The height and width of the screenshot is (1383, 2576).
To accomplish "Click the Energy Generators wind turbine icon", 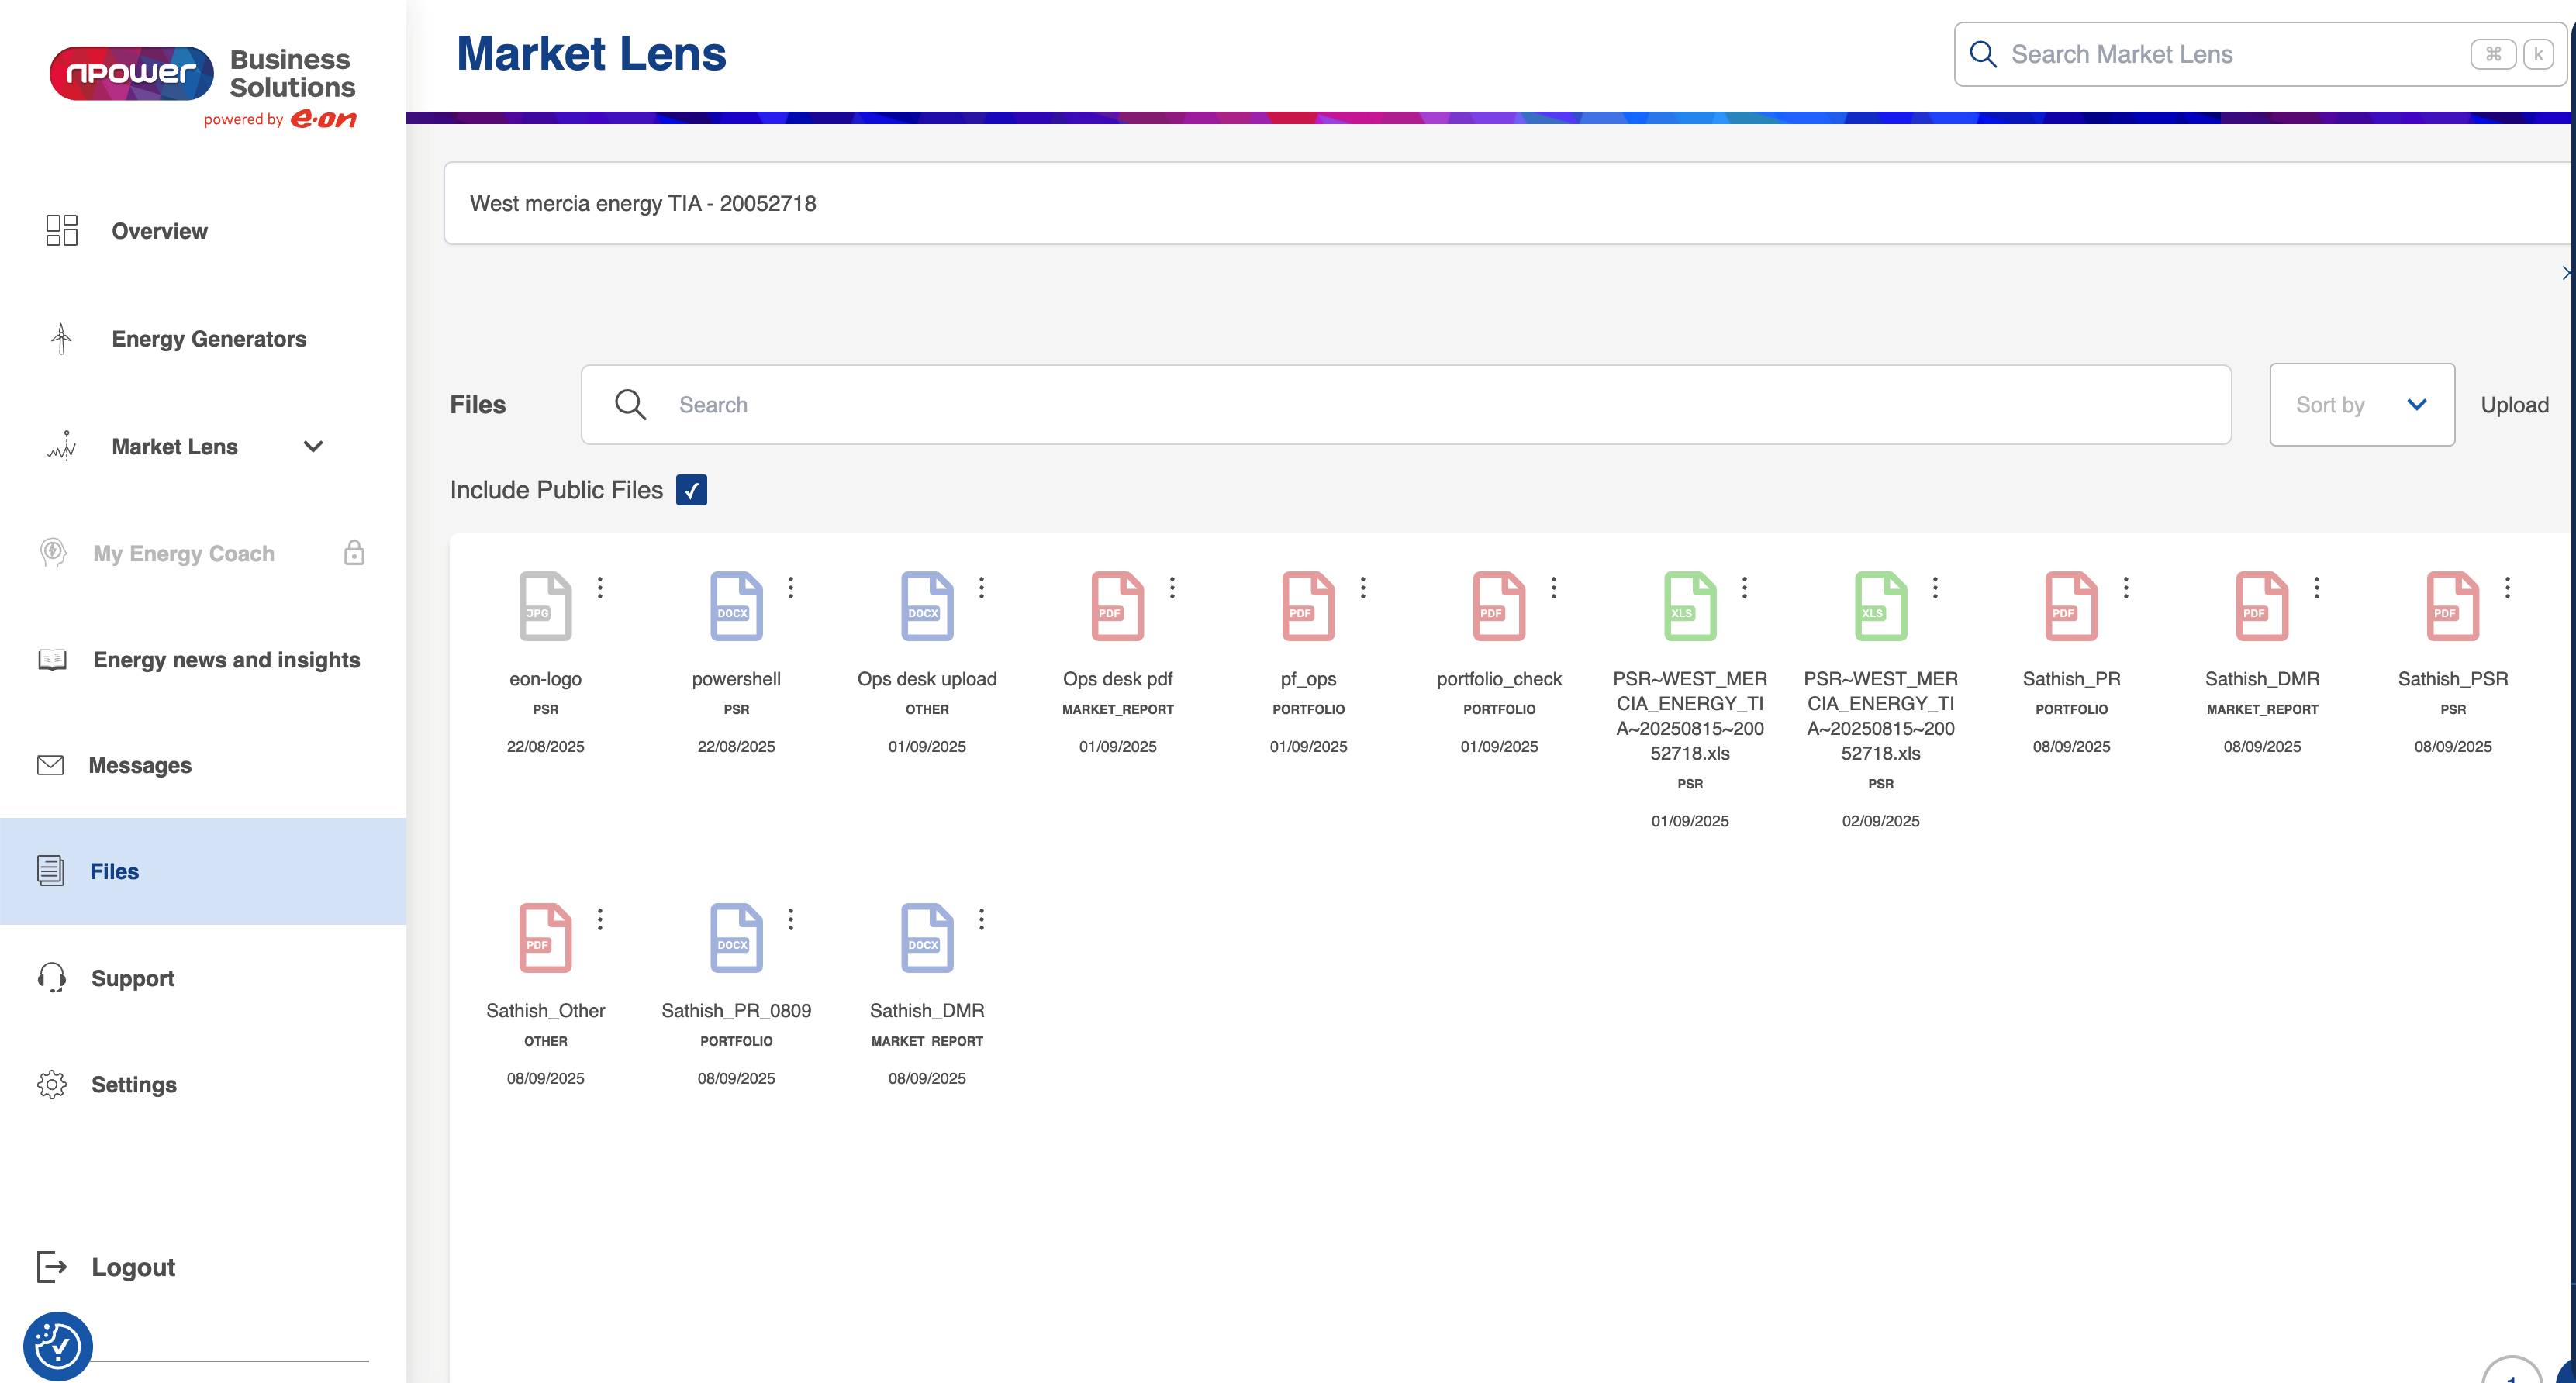I will 61,339.
